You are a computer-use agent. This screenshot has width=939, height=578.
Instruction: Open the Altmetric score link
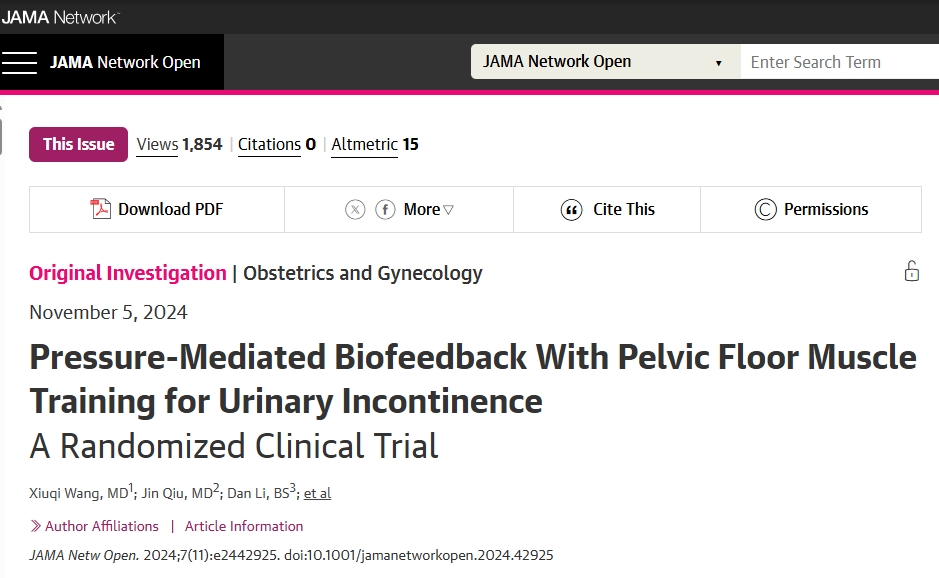click(374, 144)
